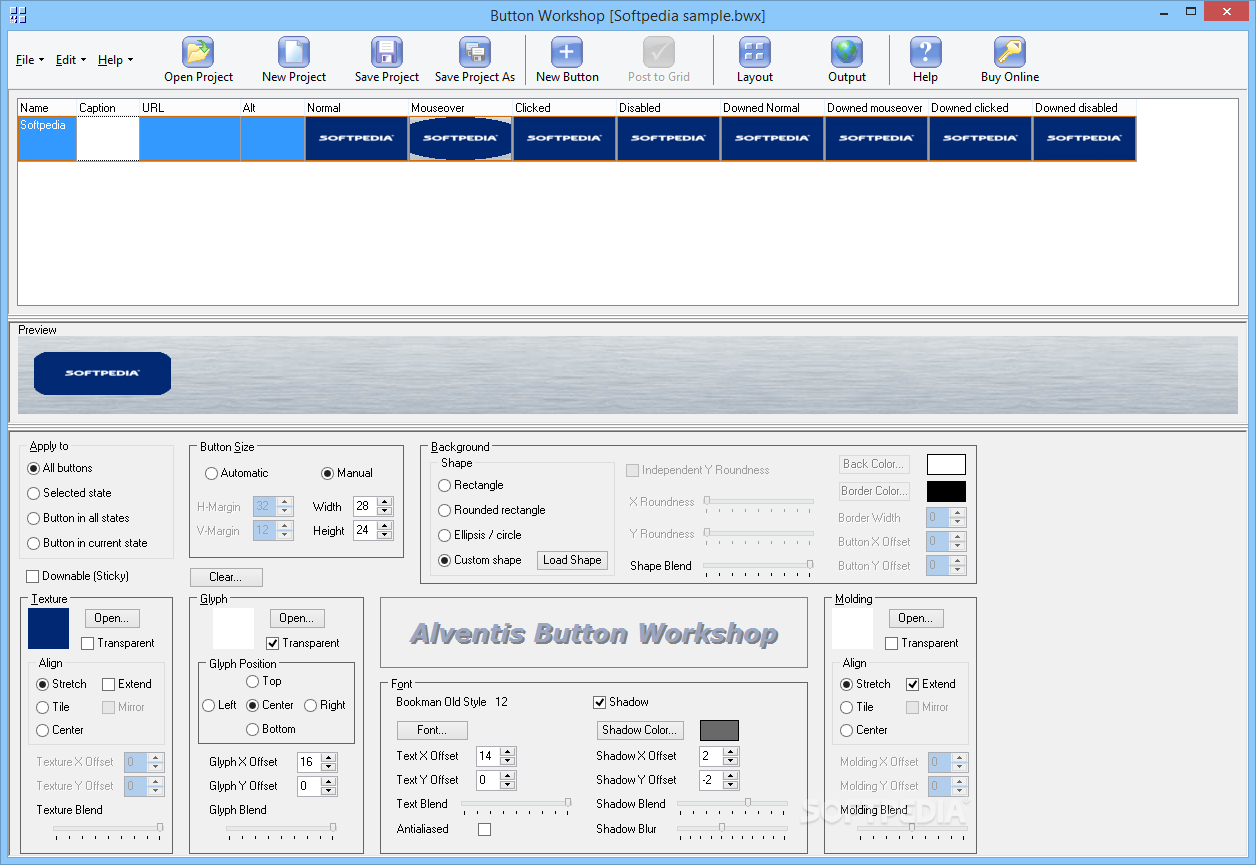Screen dimensions: 1256x865
Task: Select the Downed clicked state thumbnail
Action: coord(981,138)
